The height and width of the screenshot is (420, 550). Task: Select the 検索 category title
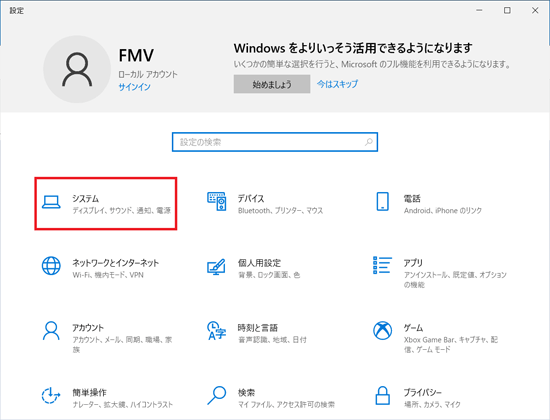(246, 393)
